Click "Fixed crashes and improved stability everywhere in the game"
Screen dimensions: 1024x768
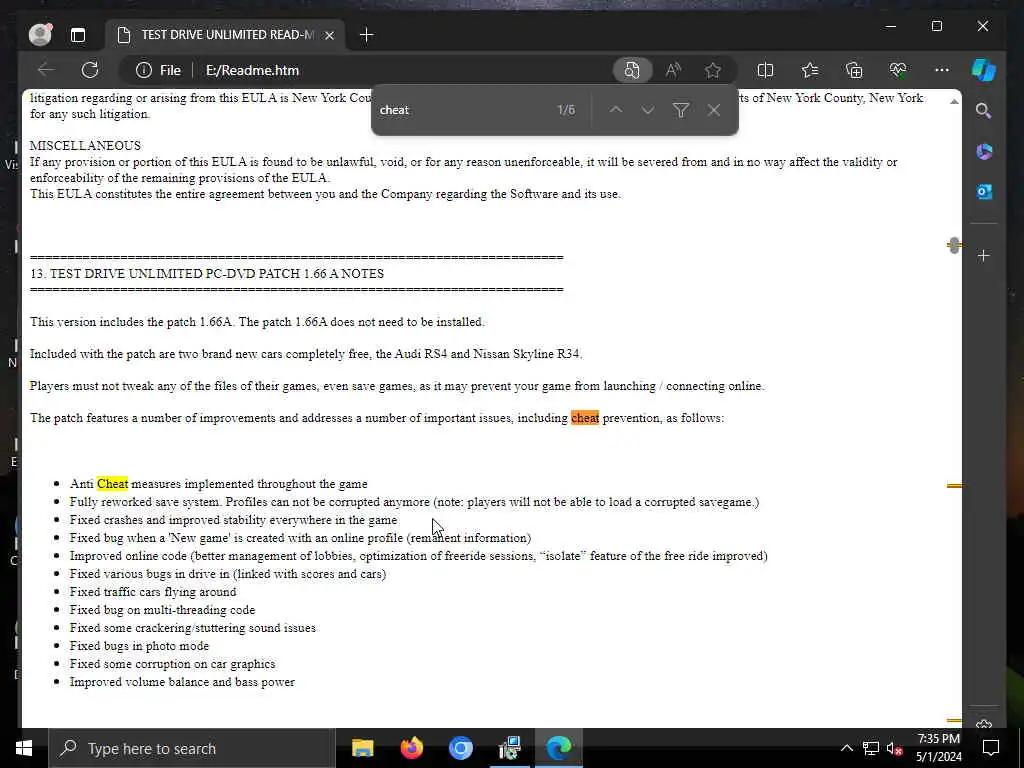point(233,520)
